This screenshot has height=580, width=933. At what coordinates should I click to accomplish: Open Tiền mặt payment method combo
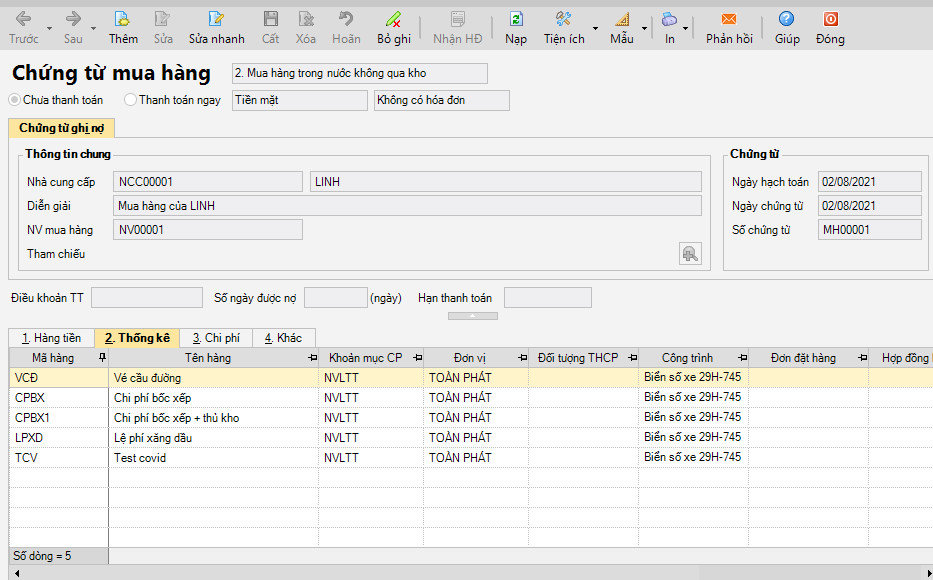click(x=299, y=100)
